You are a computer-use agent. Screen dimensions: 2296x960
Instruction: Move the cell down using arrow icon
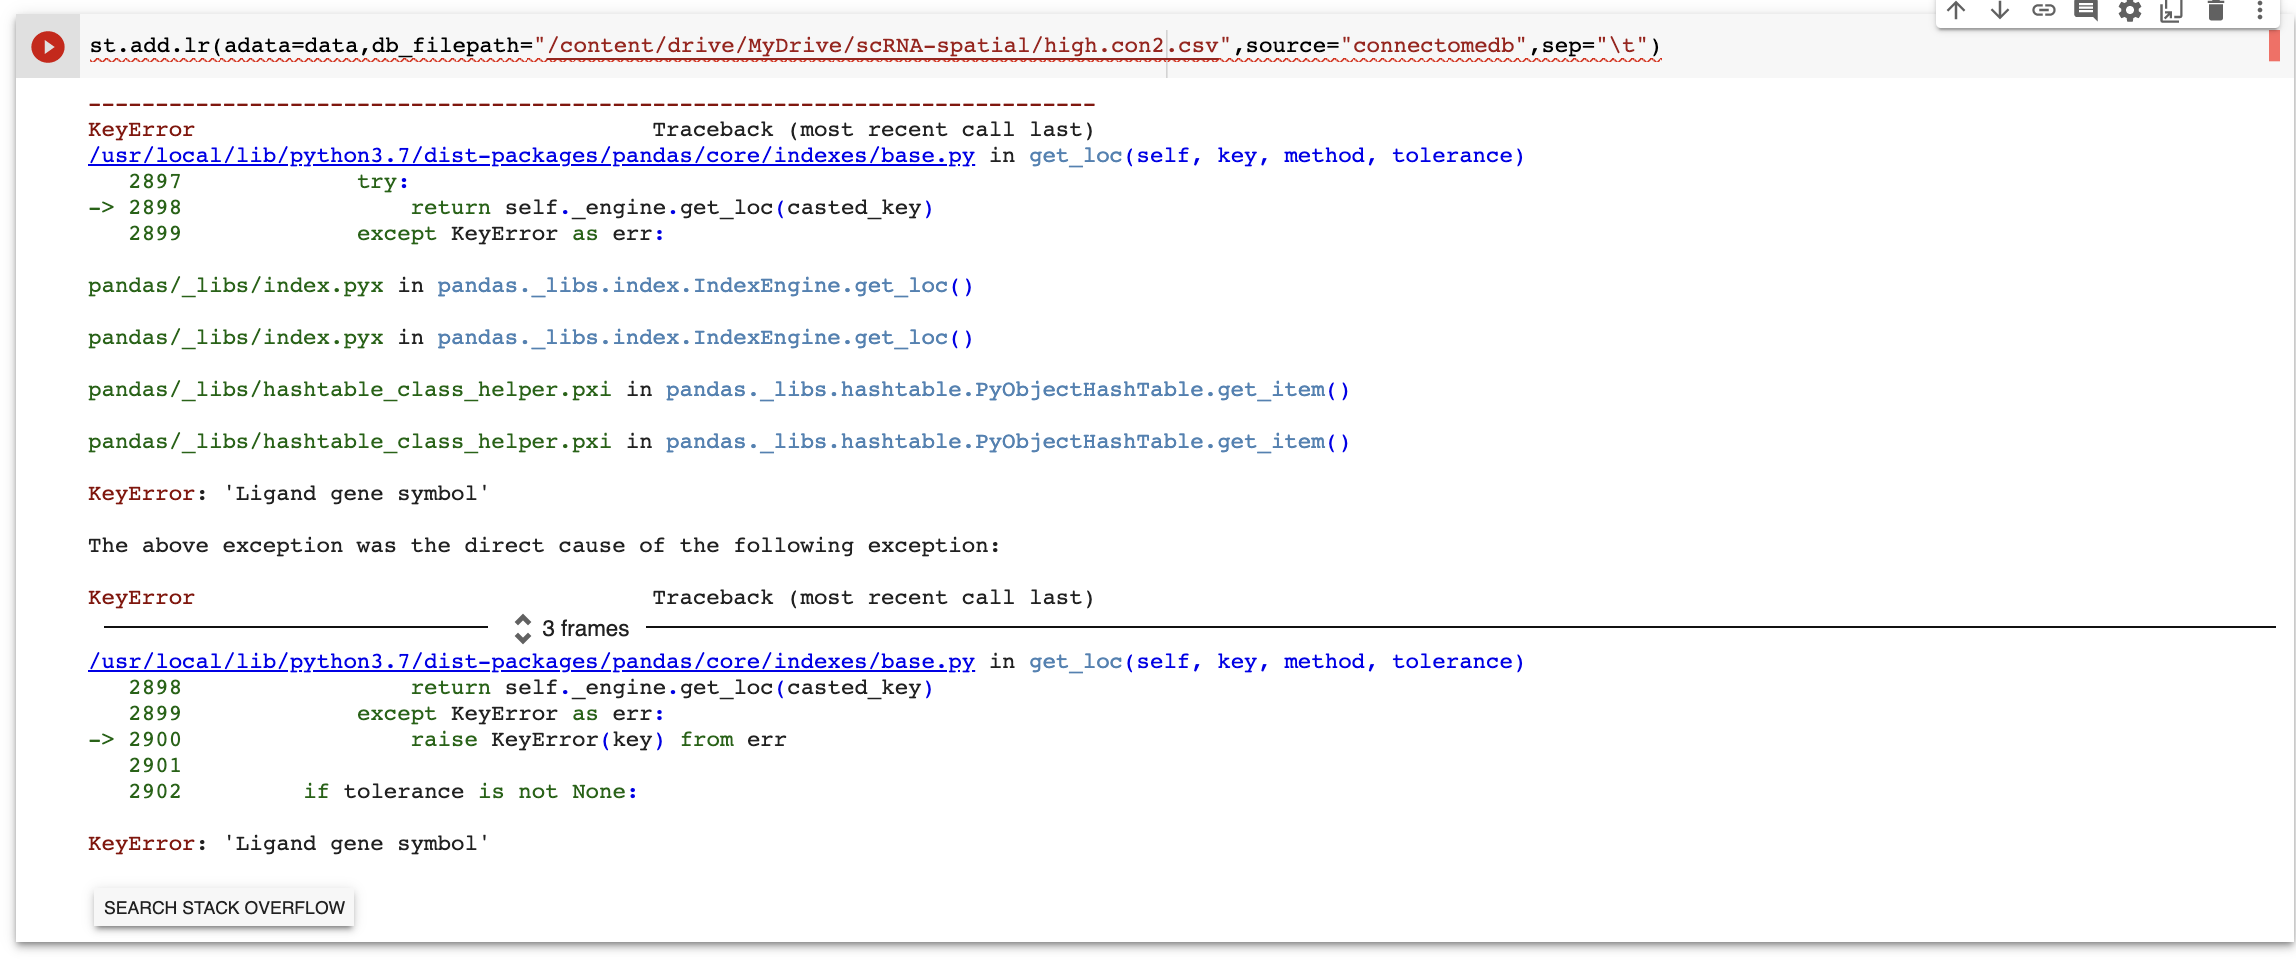1999,12
